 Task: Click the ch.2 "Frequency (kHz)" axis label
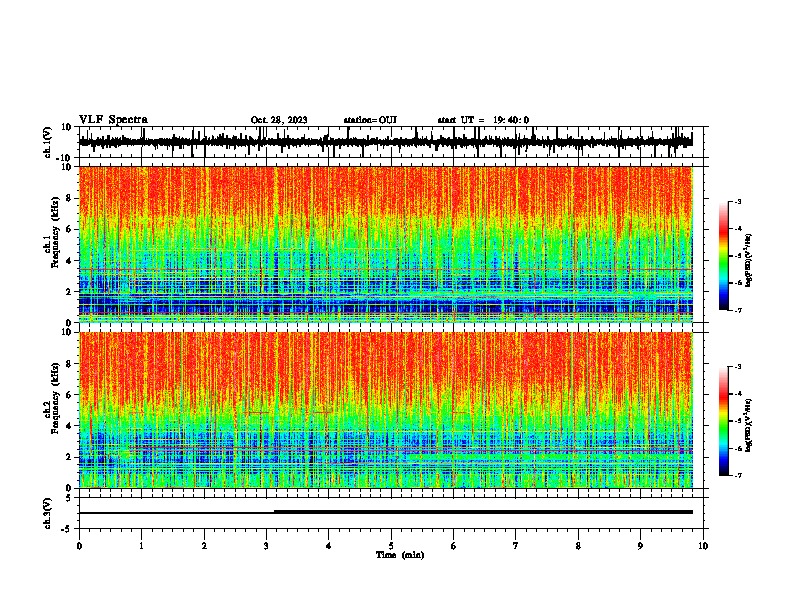click(x=55, y=398)
